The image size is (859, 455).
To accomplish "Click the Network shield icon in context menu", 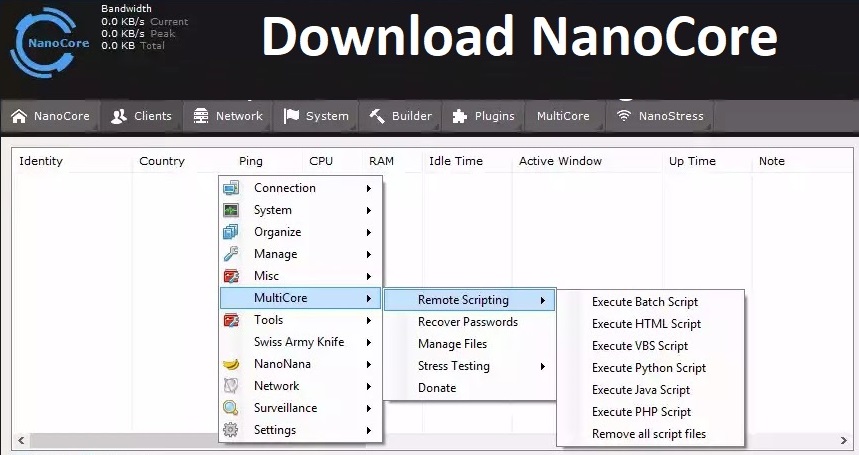I will (x=231, y=386).
